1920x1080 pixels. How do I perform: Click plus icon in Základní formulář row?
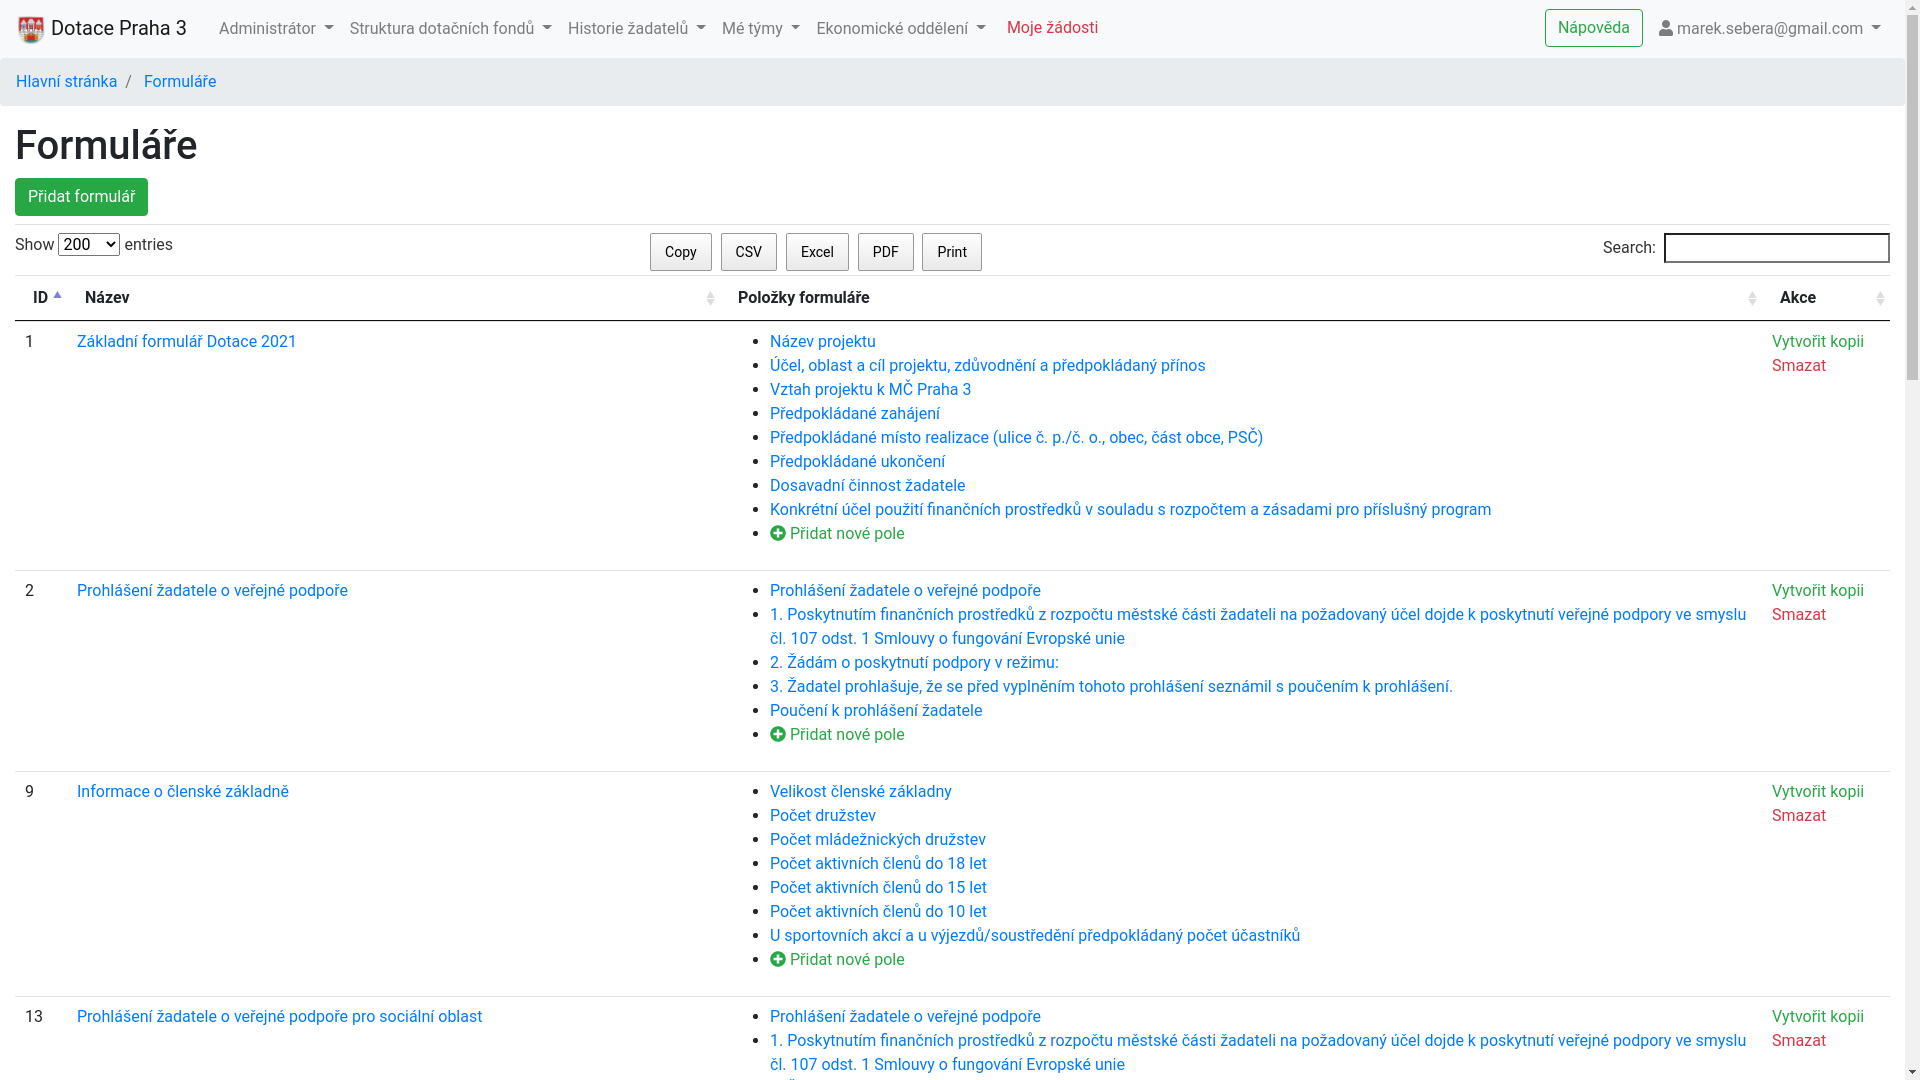pyautogui.click(x=778, y=534)
